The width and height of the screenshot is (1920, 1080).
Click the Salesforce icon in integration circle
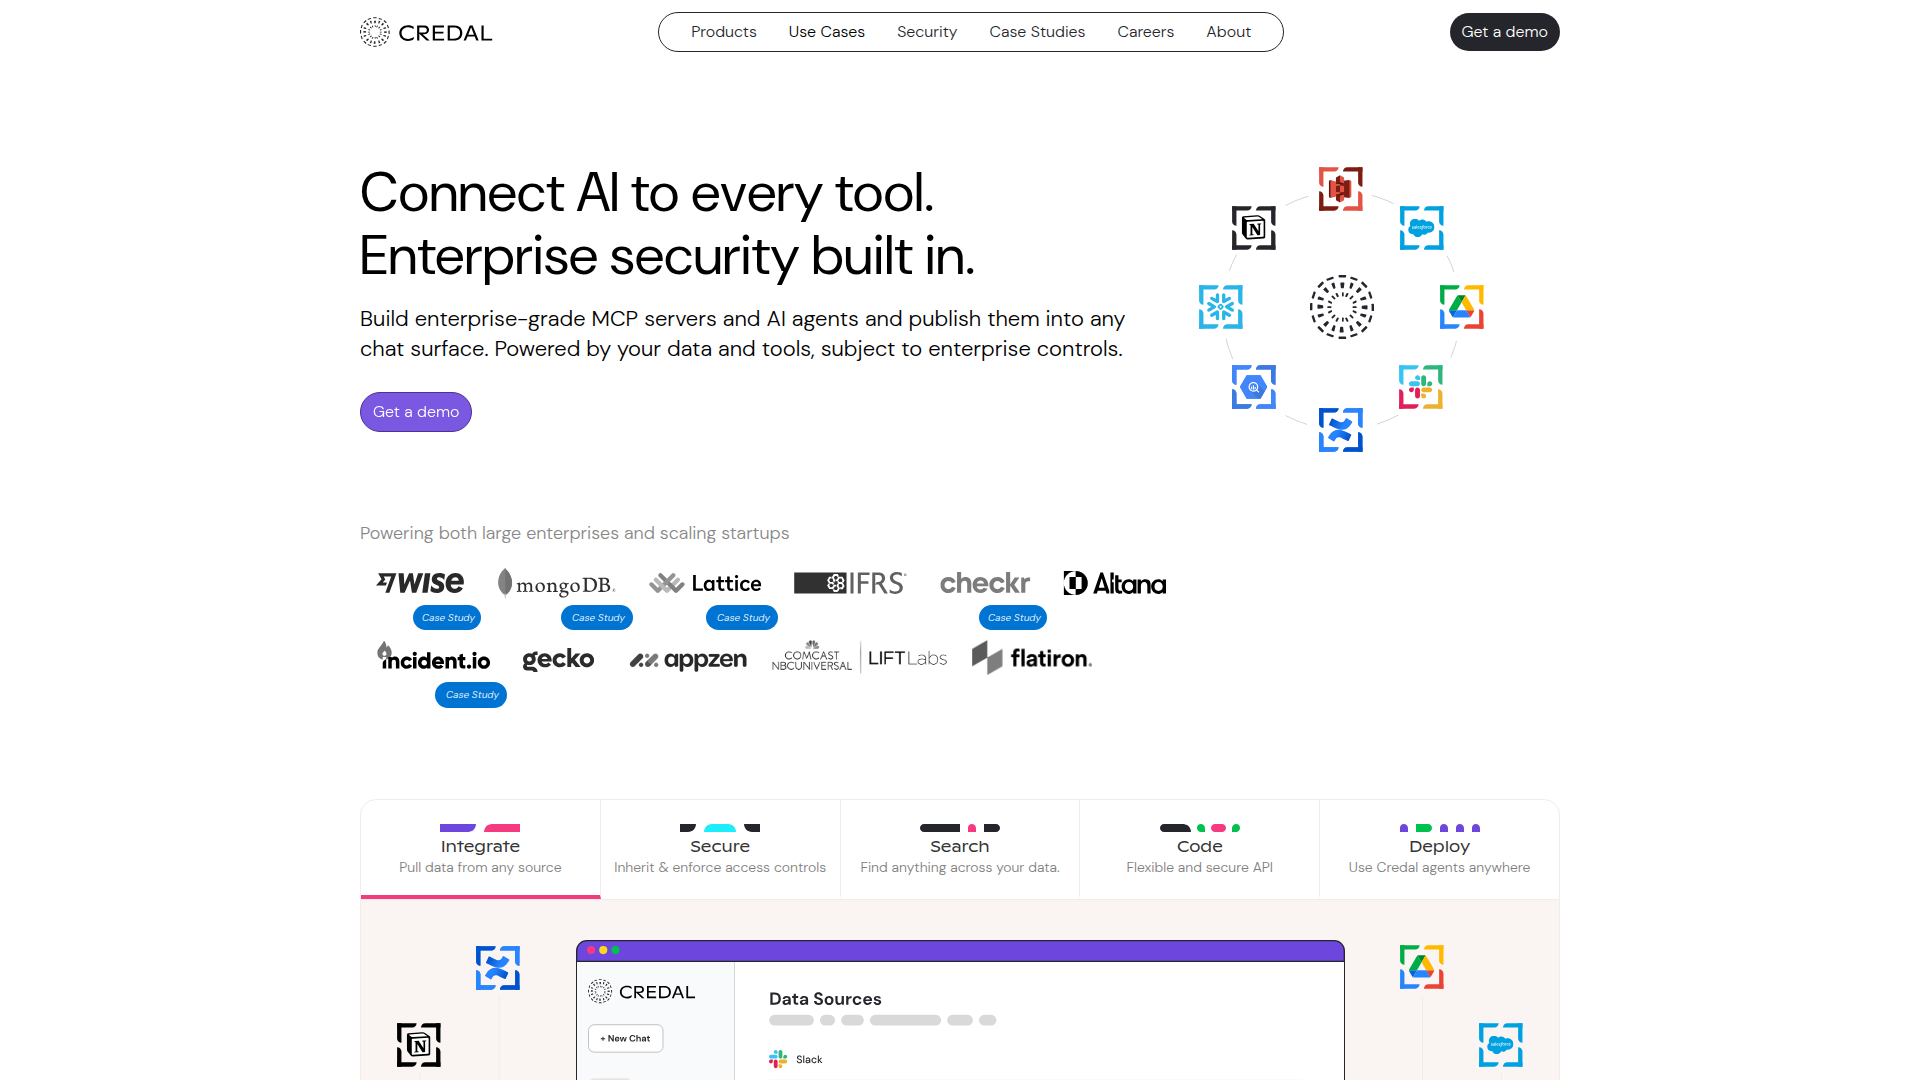pyautogui.click(x=1421, y=228)
